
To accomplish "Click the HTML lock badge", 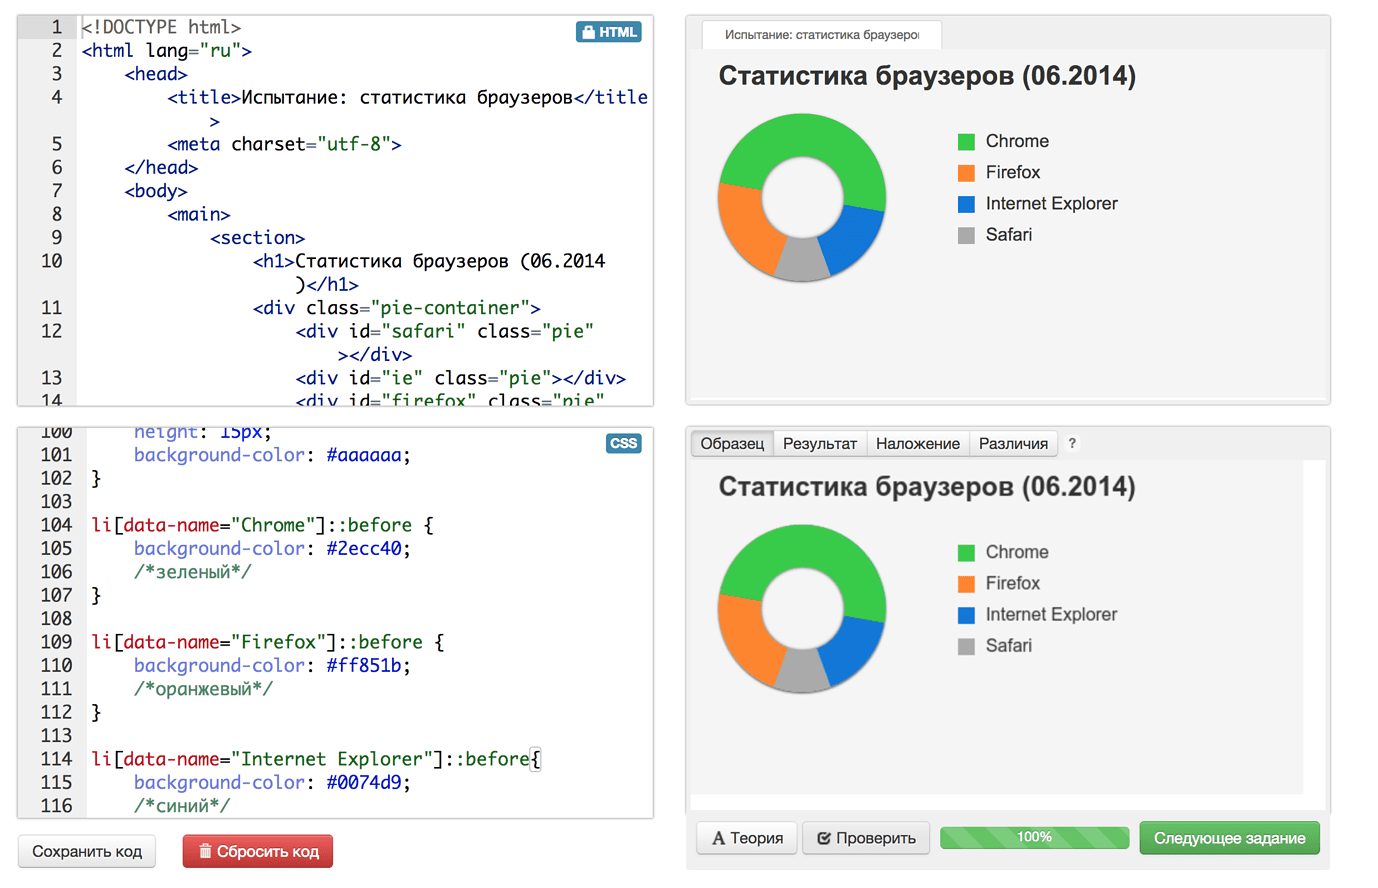I will pos(608,32).
